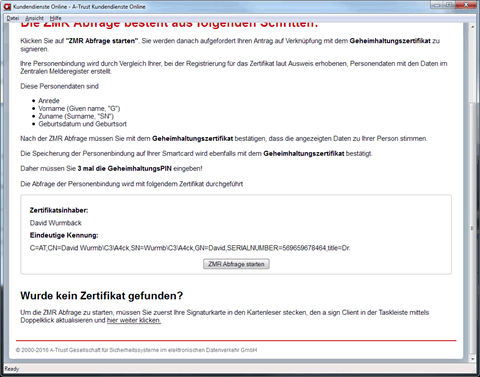Minimize the Kundendienste Online window
This screenshot has height=377, width=480.
(x=436, y=5)
